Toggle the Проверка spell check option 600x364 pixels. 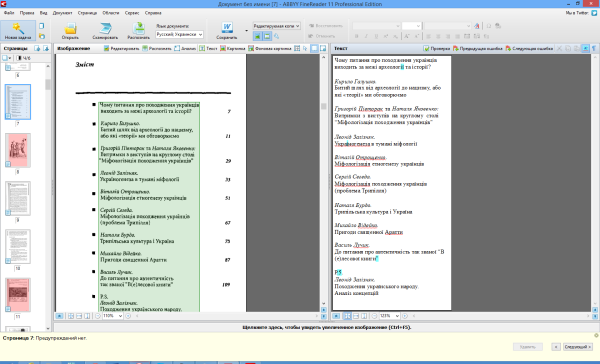437,48
